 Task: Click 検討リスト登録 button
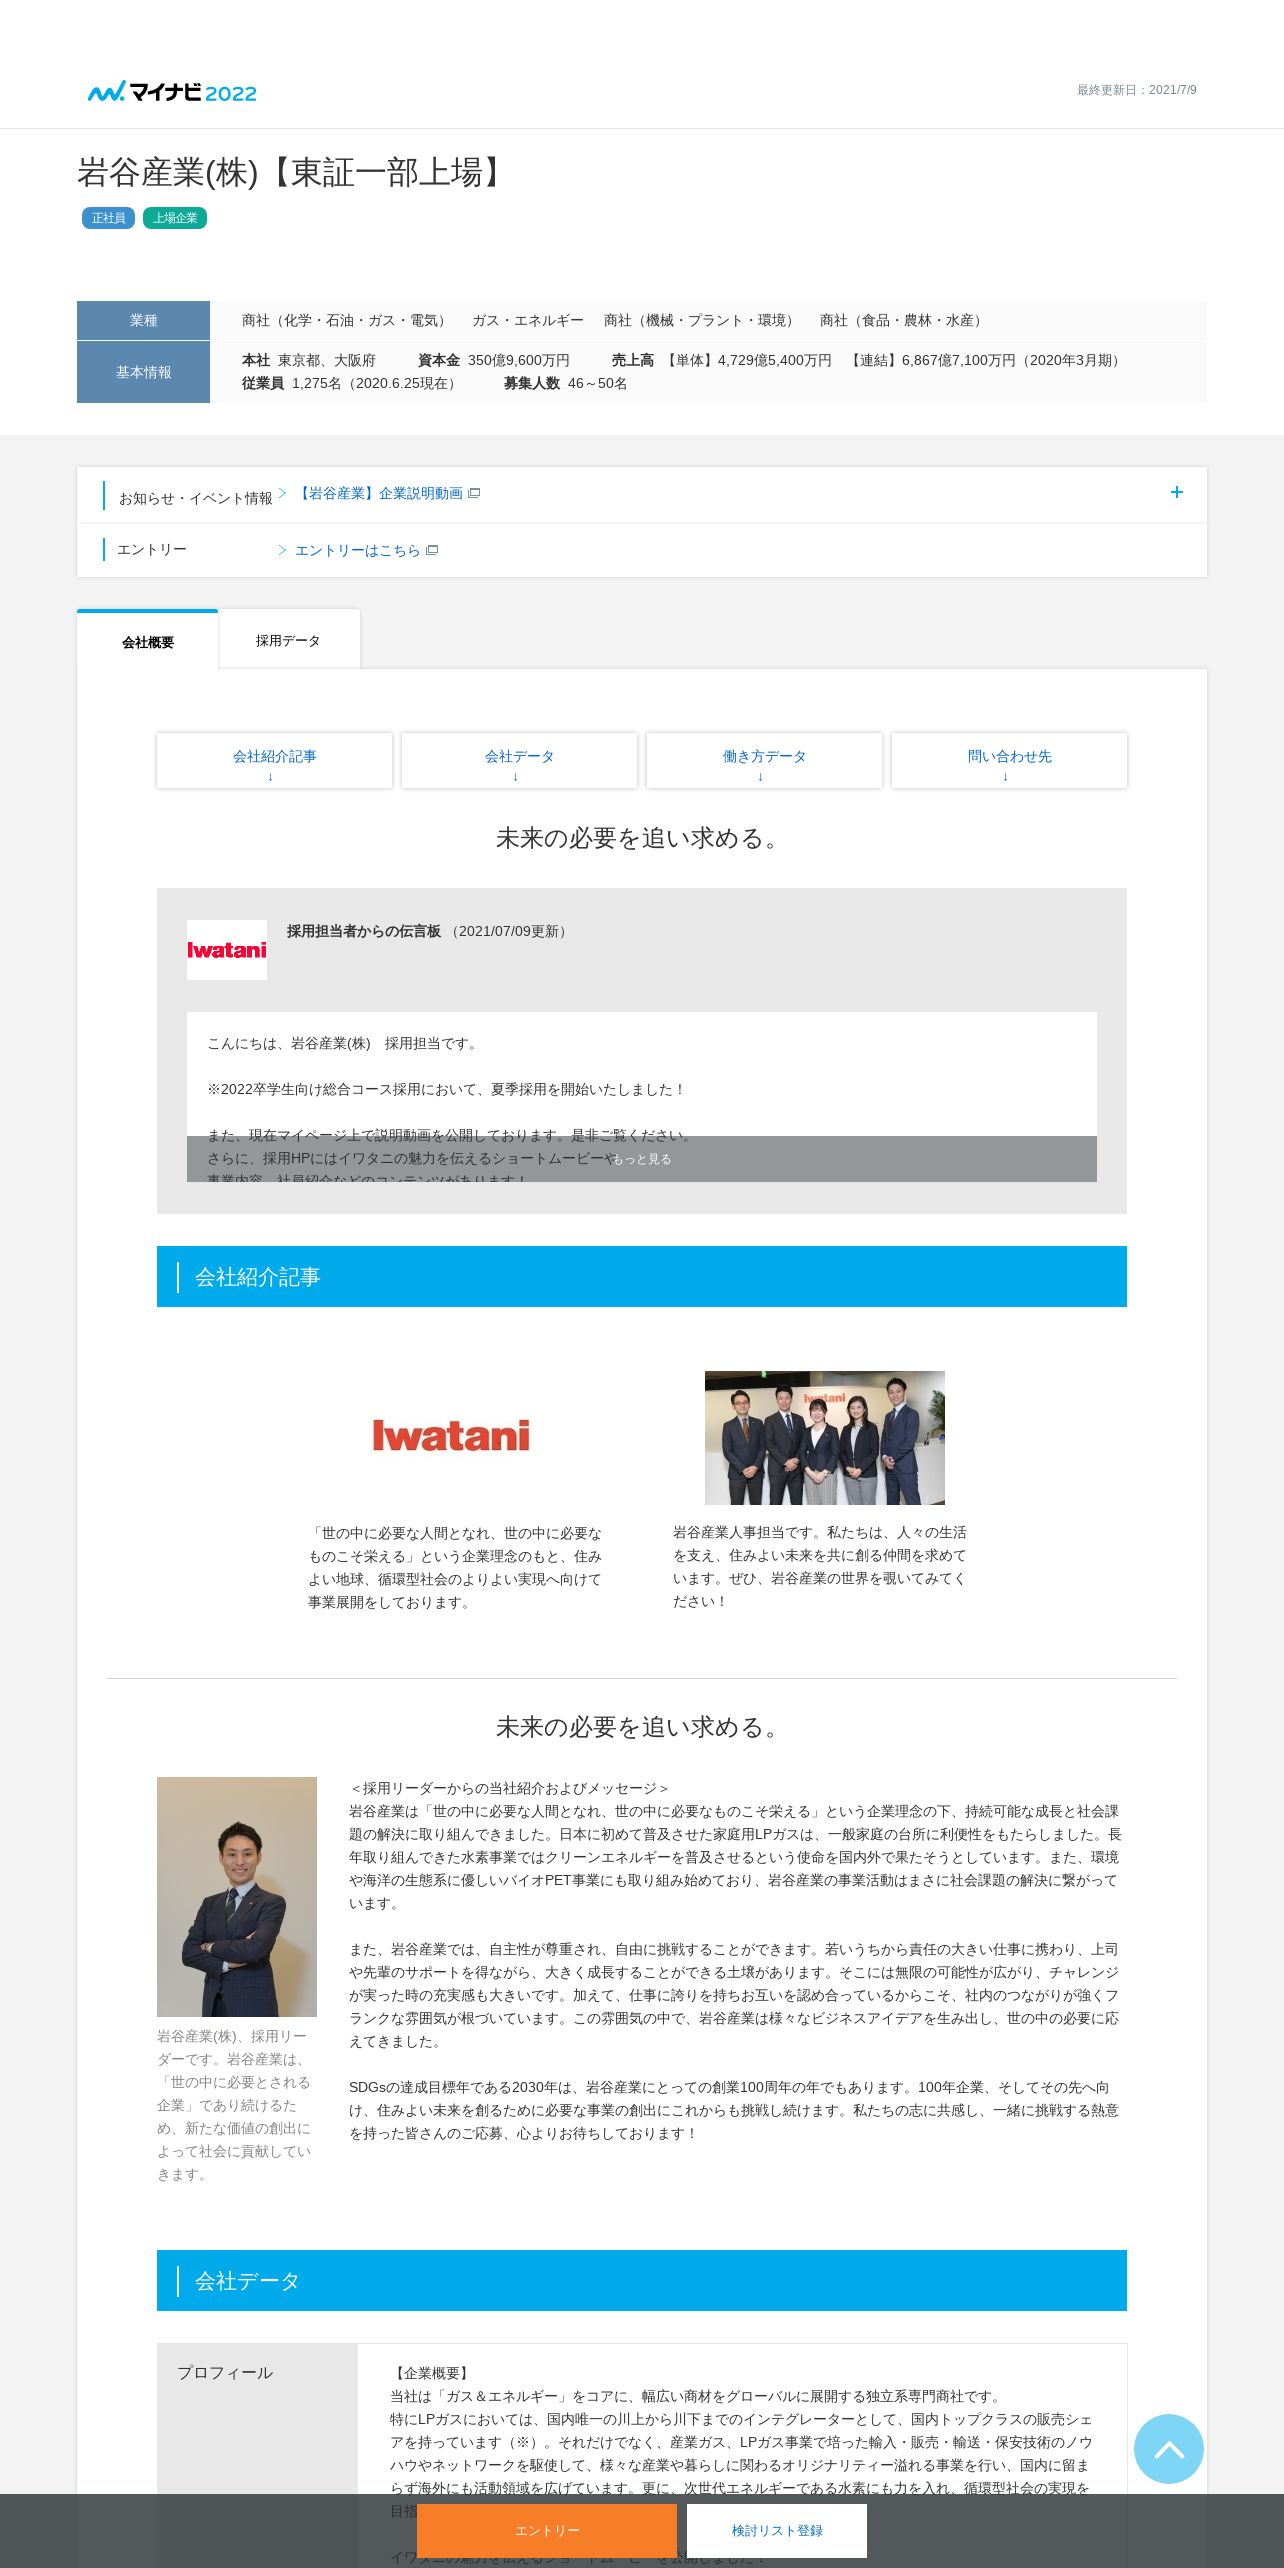[777, 2530]
